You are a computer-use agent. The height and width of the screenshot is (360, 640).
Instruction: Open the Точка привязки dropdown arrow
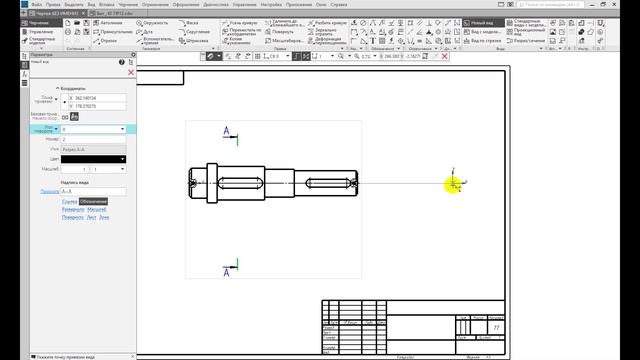pos(56,99)
